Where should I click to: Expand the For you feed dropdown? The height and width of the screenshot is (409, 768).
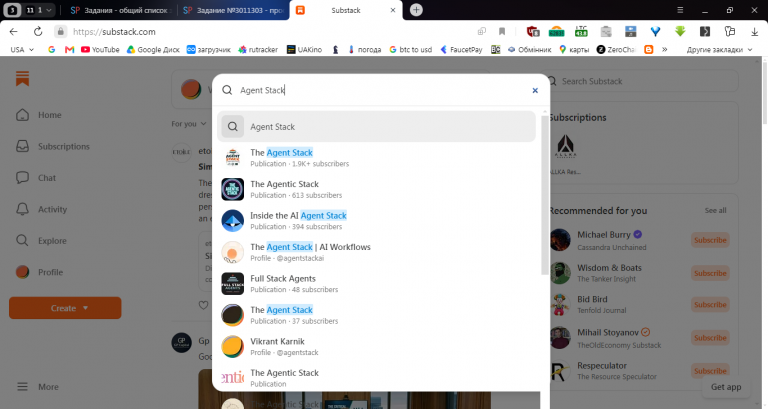[189, 124]
